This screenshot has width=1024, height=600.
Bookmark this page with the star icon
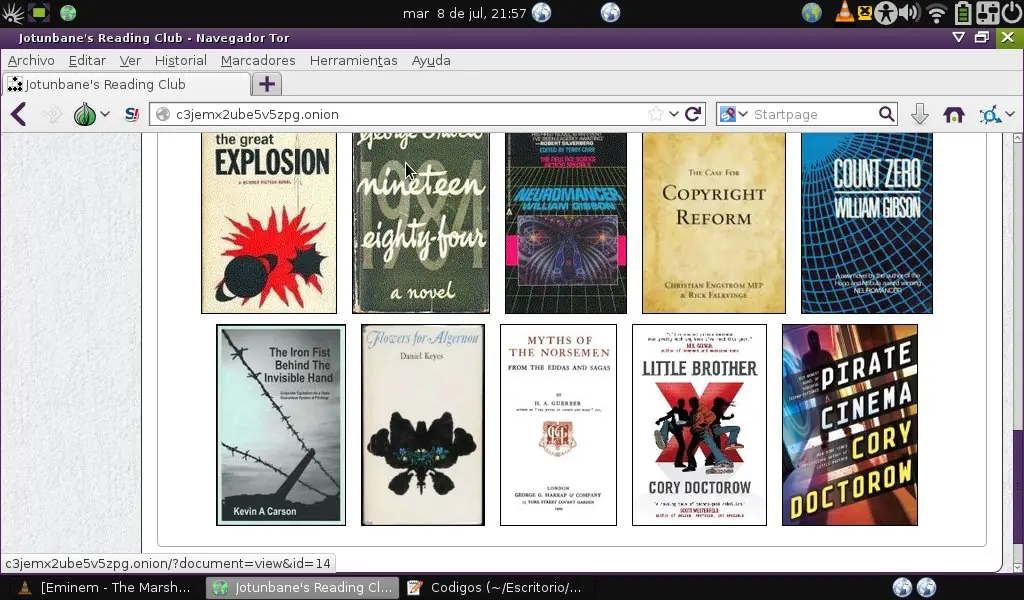(656, 114)
